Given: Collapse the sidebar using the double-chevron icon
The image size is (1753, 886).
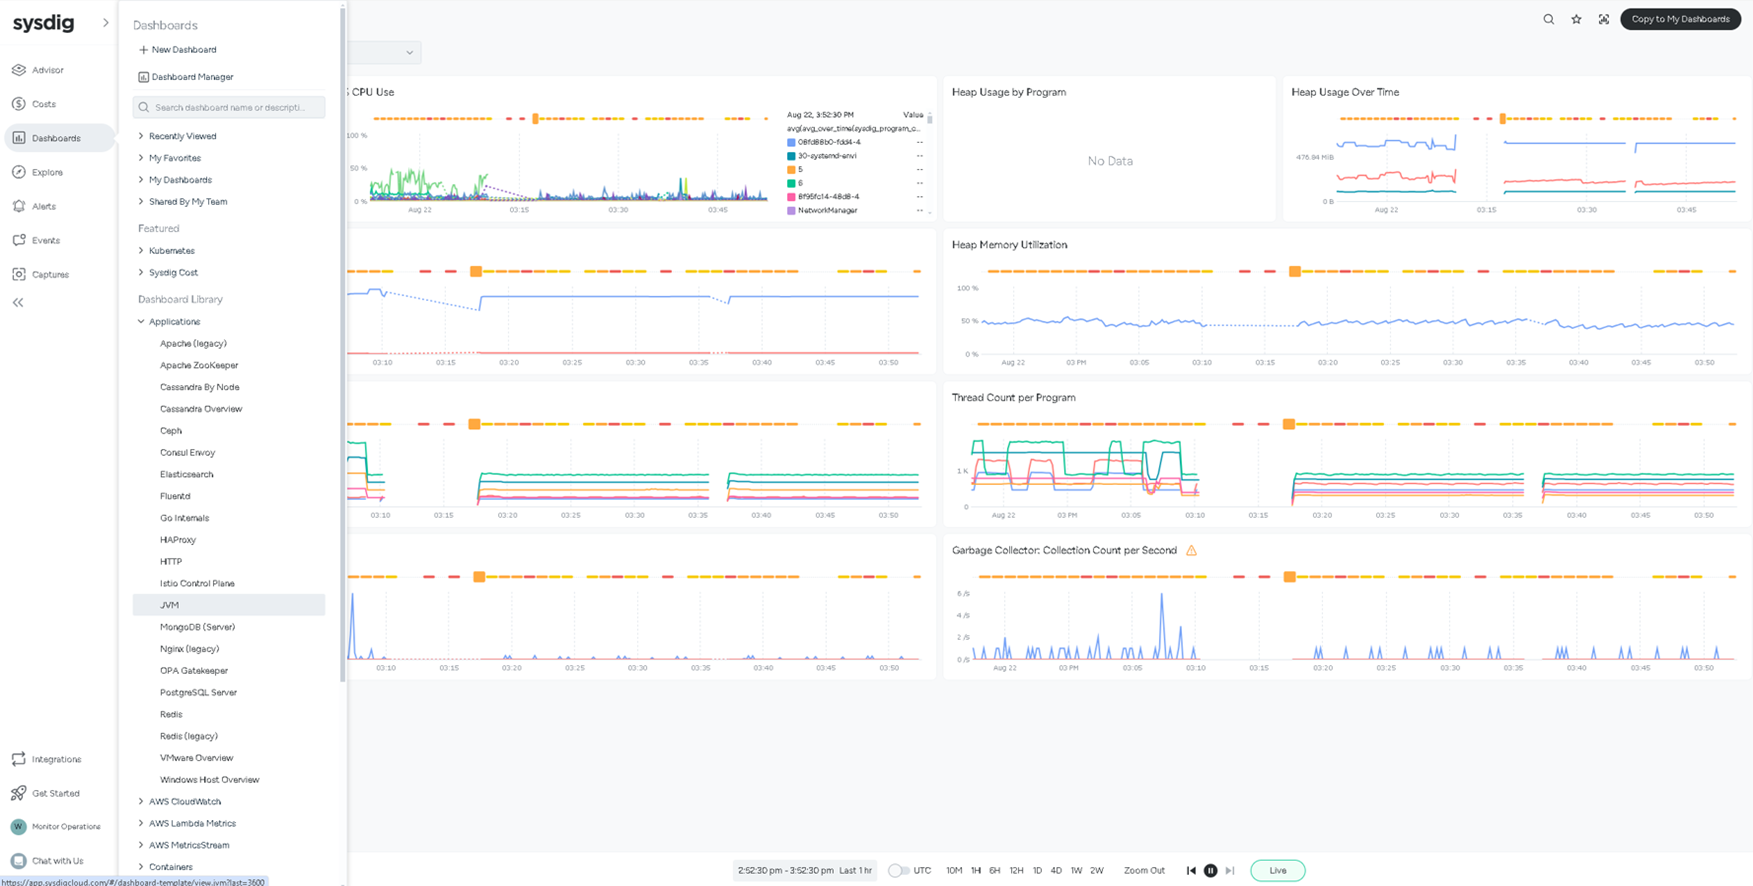Looking at the screenshot, I should (18, 302).
